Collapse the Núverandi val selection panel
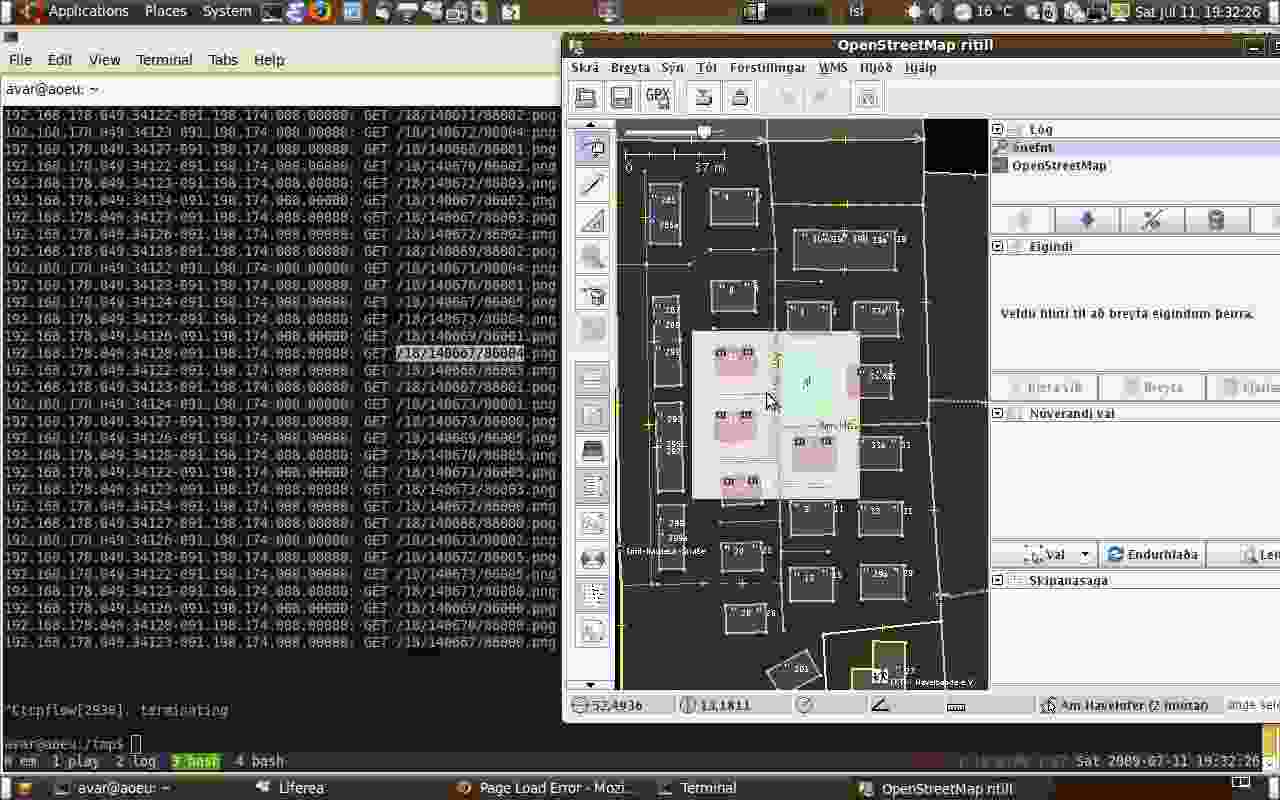 coord(997,413)
